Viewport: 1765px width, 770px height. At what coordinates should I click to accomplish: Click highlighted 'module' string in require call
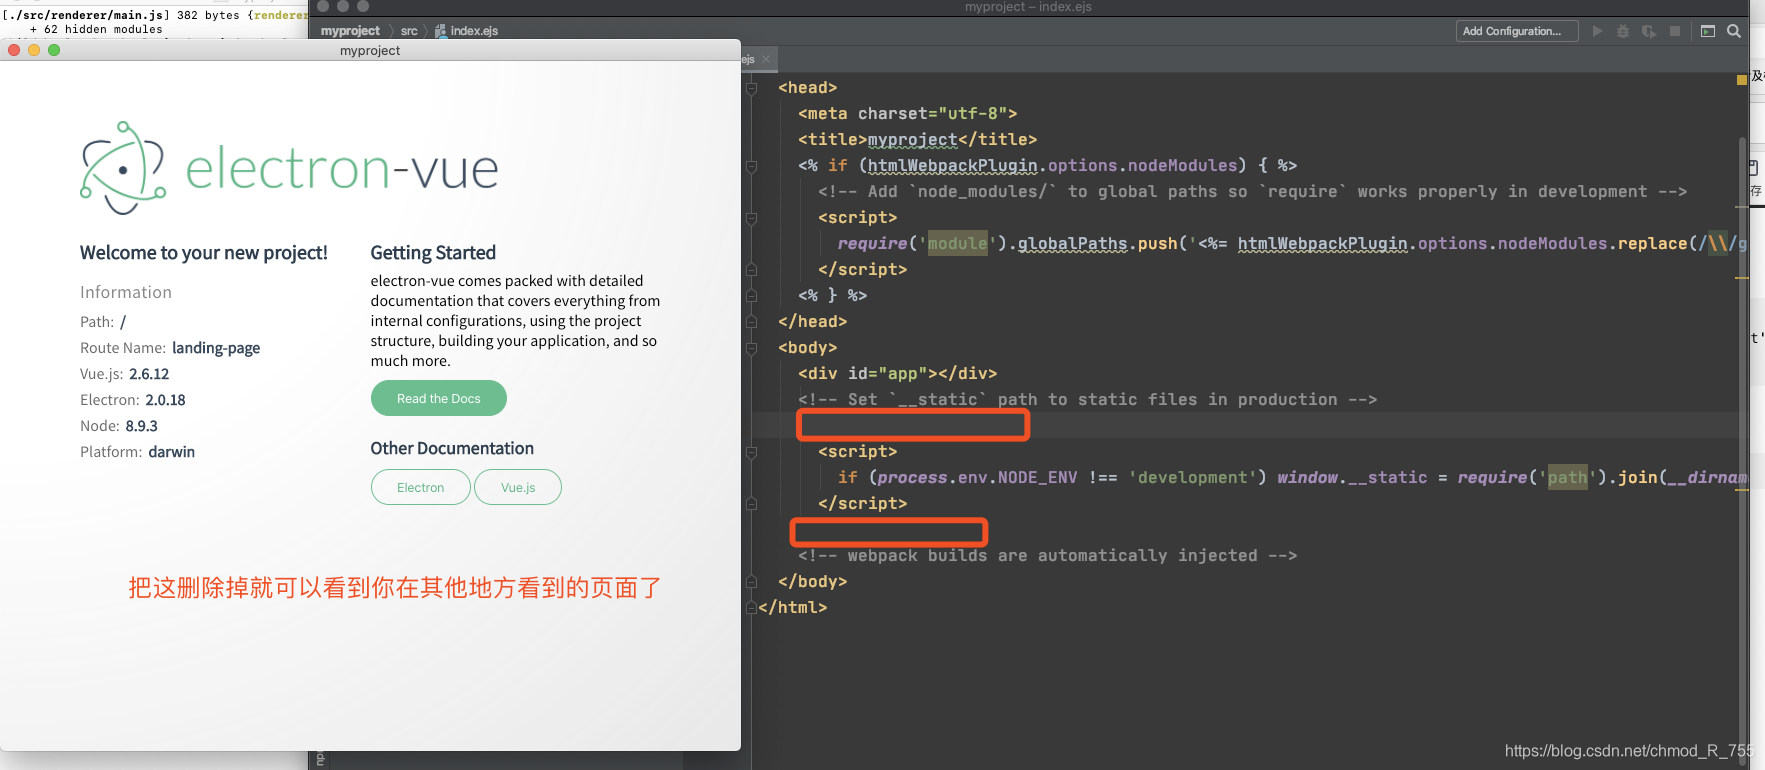click(x=957, y=244)
